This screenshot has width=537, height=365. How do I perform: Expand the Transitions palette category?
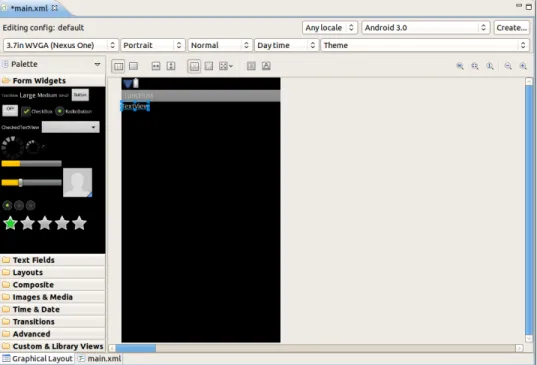click(52, 322)
